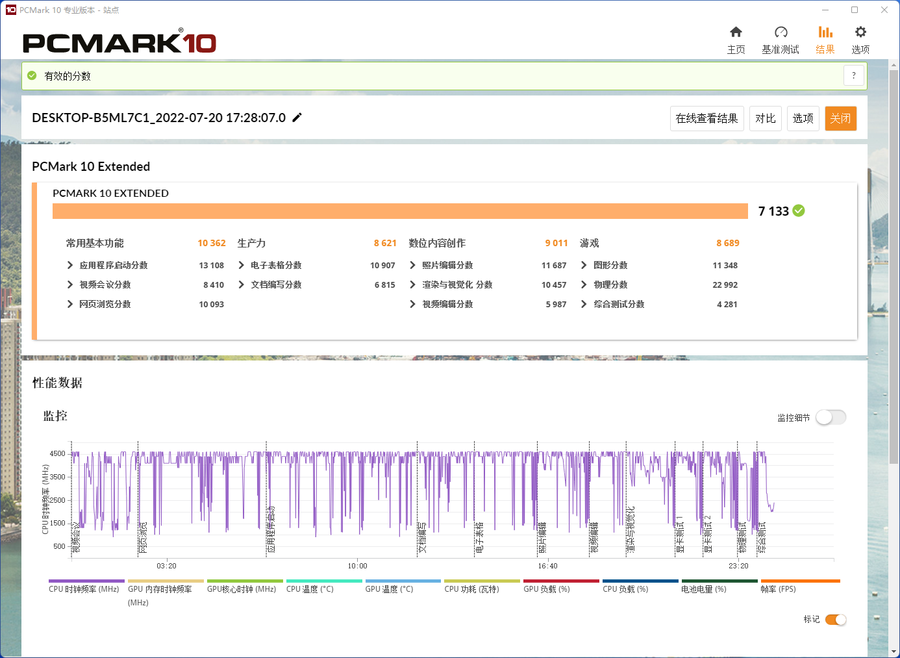Image resolution: width=900 pixels, height=658 pixels.
Task: Select the Results (结果) bar chart icon
Action: pyautogui.click(x=825, y=32)
